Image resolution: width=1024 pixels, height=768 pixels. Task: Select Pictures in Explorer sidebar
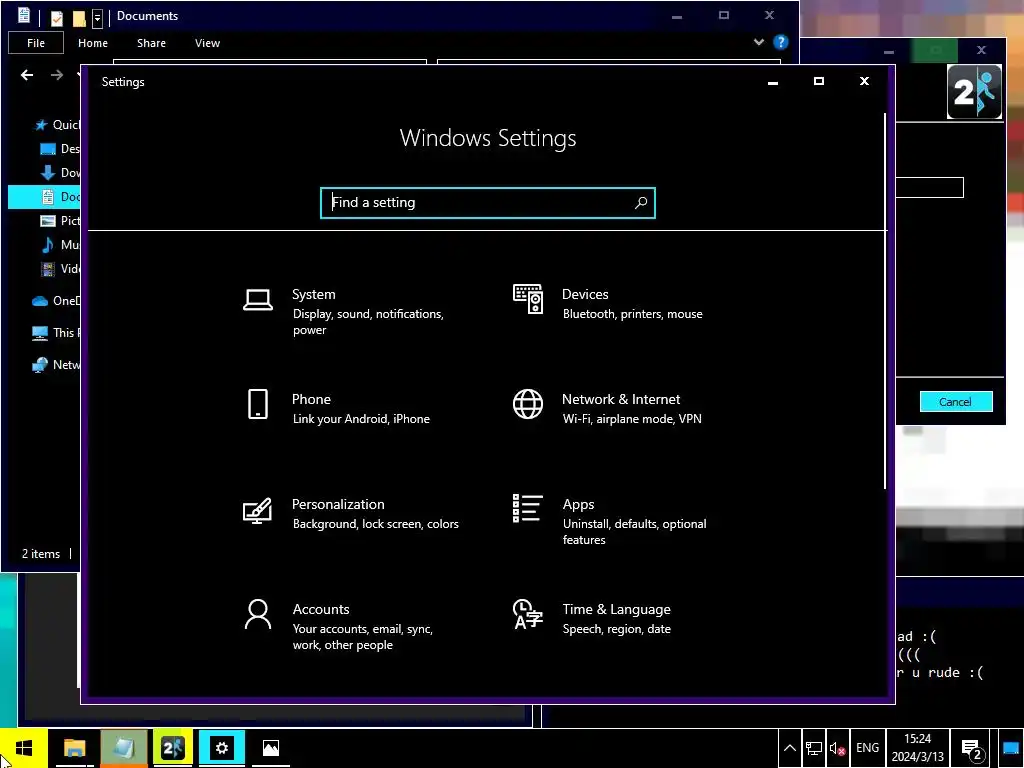[60, 221]
